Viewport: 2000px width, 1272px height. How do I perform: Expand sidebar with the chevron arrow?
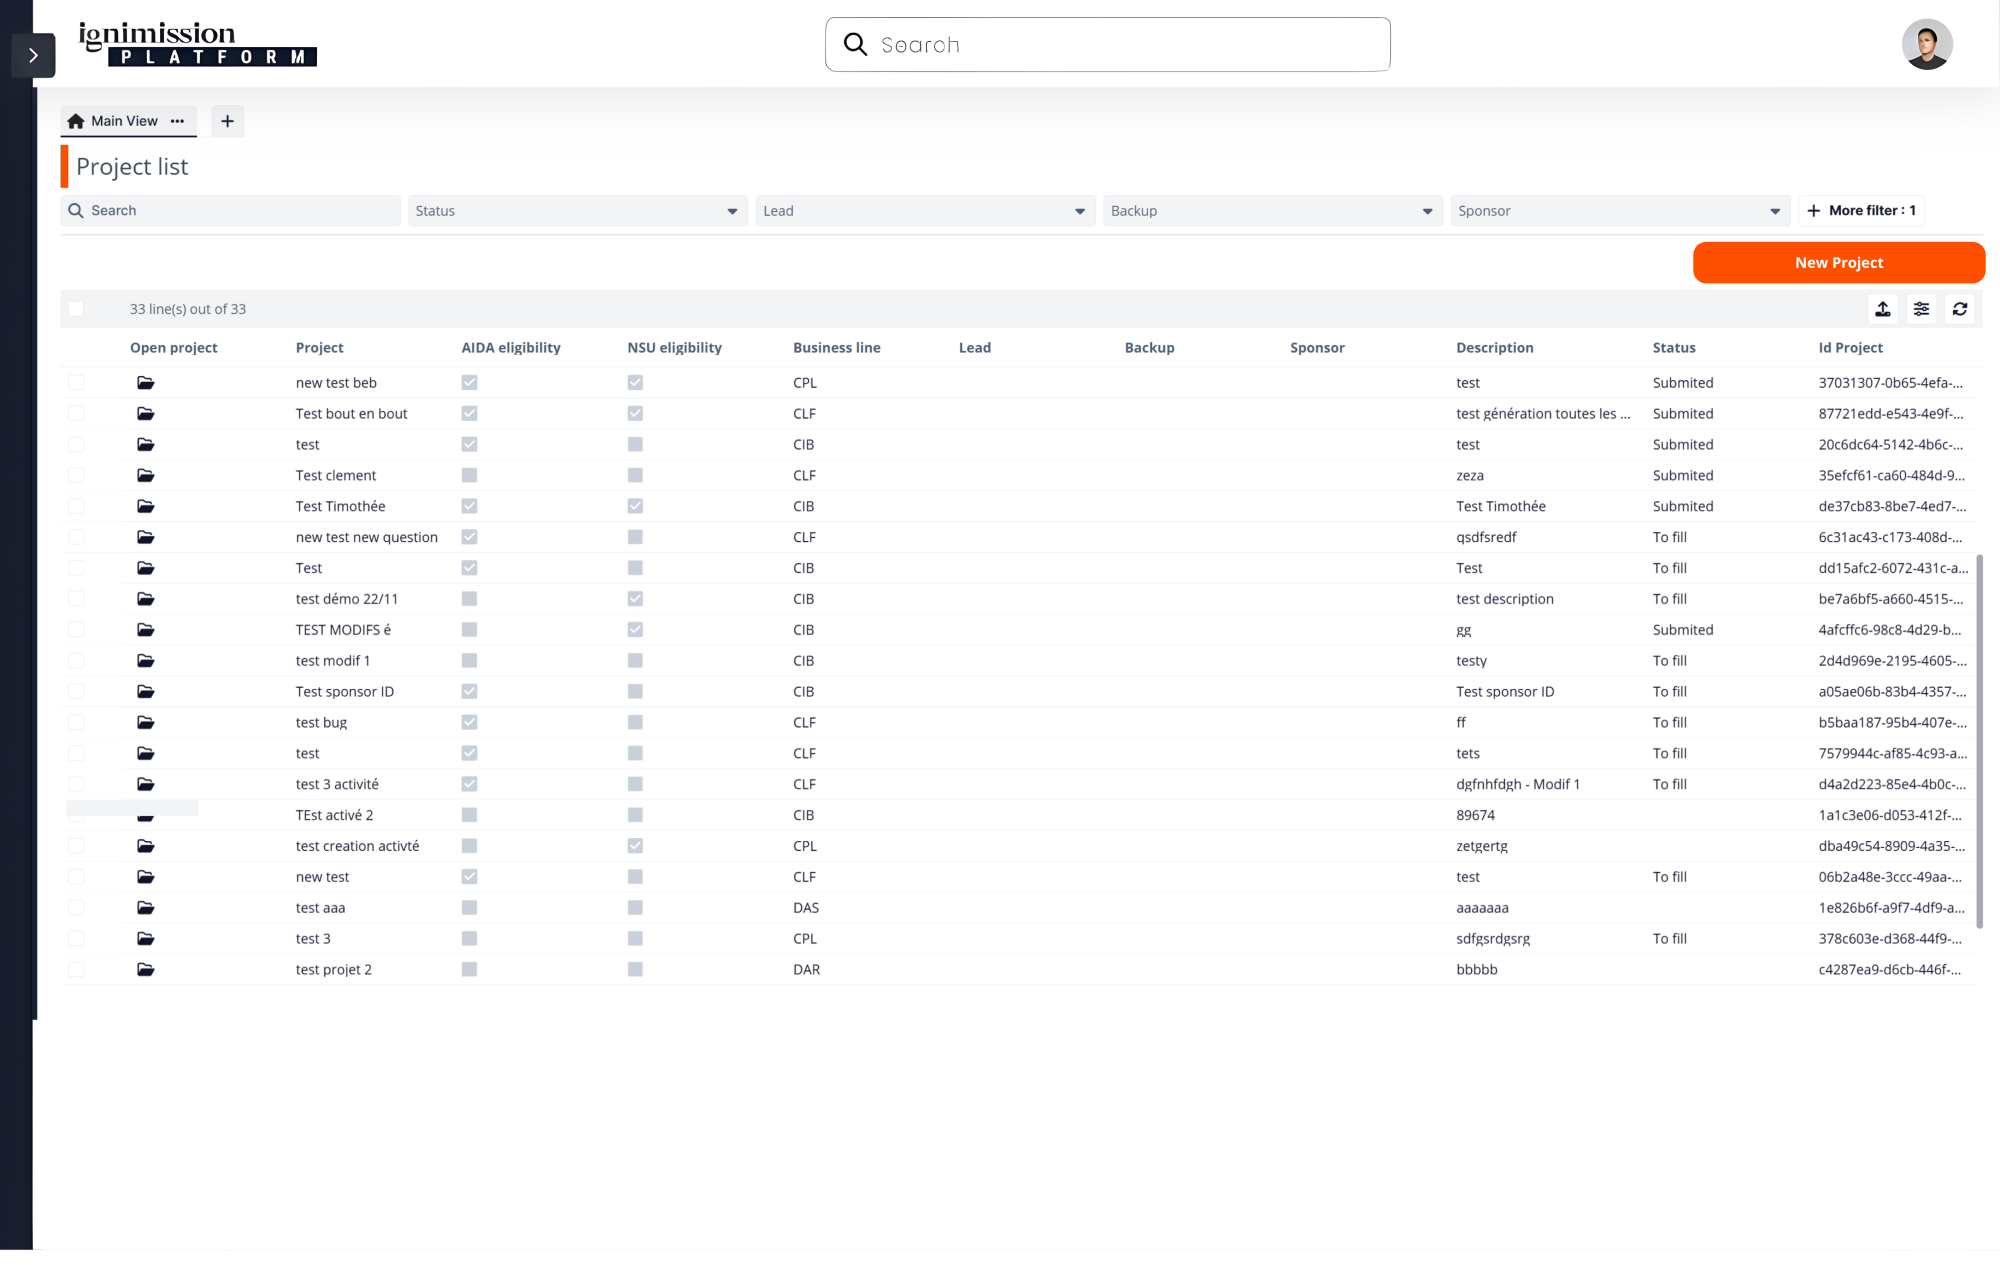(33, 56)
